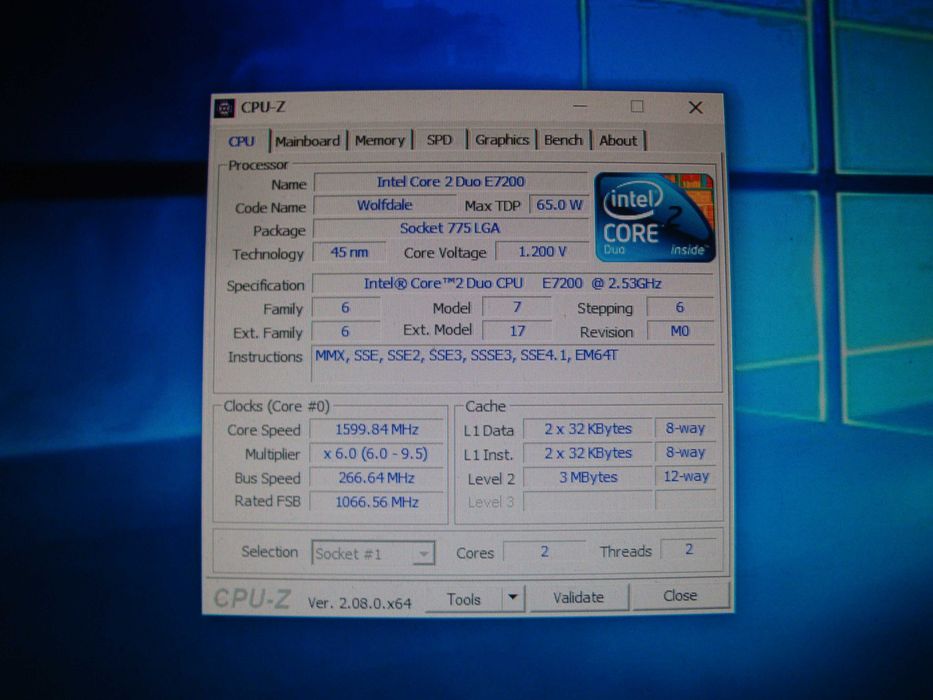Open the Mainboard tab
The image size is (933, 700).
(x=308, y=141)
